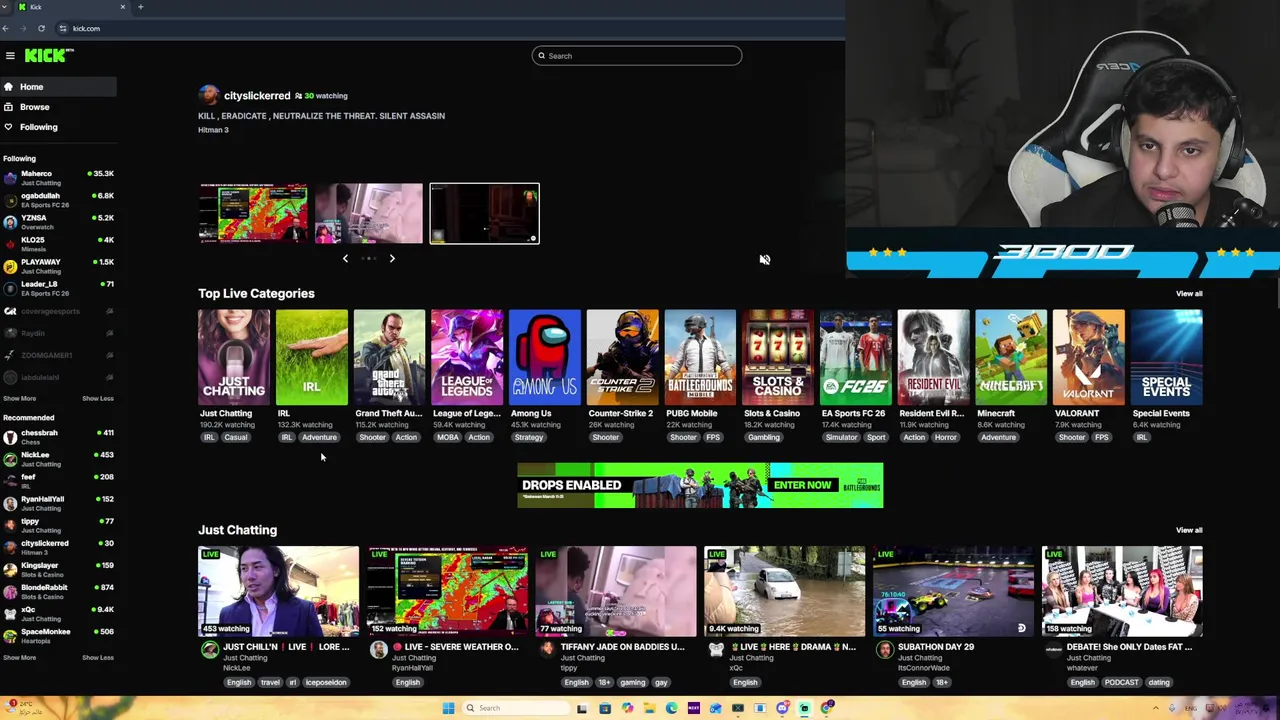Click the MOBA tag under League of Legends
Screen dimensions: 1280x720
(447, 437)
